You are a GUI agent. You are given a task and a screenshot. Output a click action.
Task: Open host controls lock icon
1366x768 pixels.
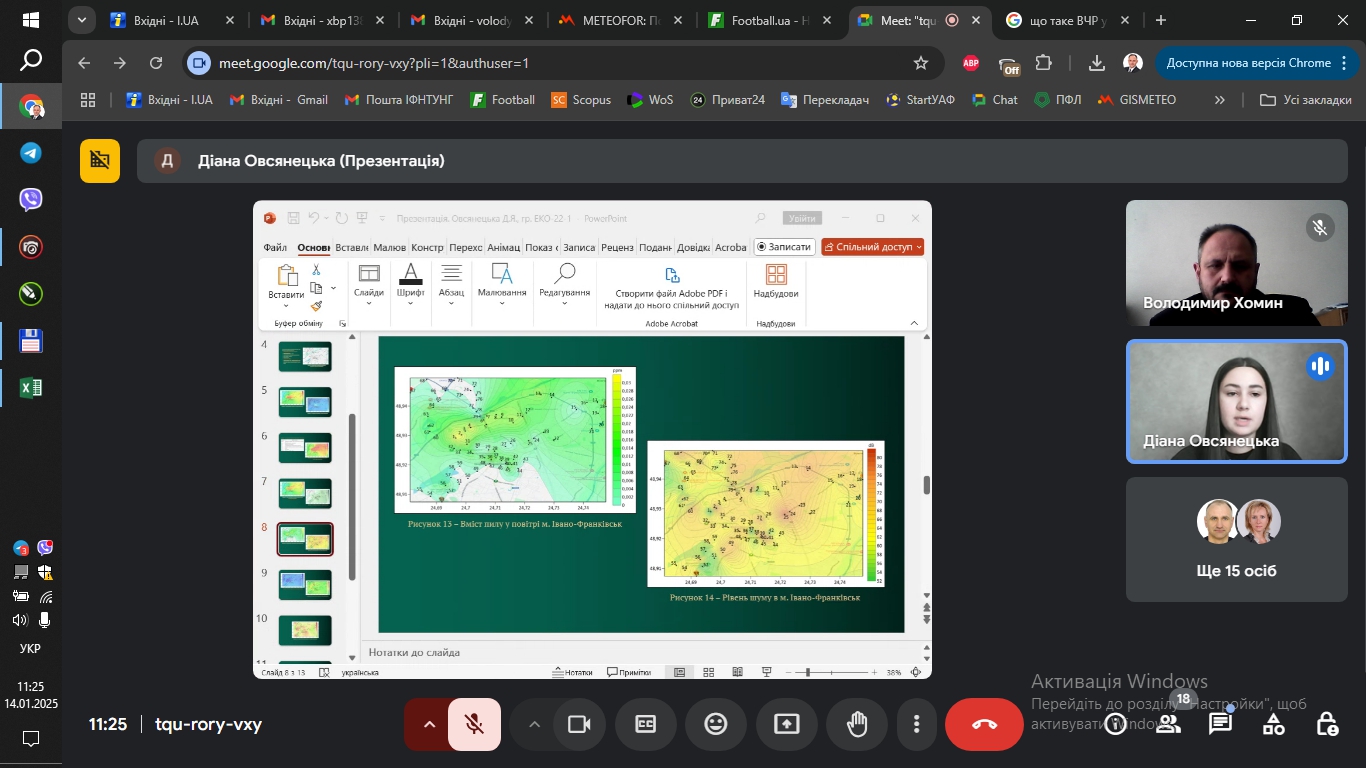coord(1326,724)
